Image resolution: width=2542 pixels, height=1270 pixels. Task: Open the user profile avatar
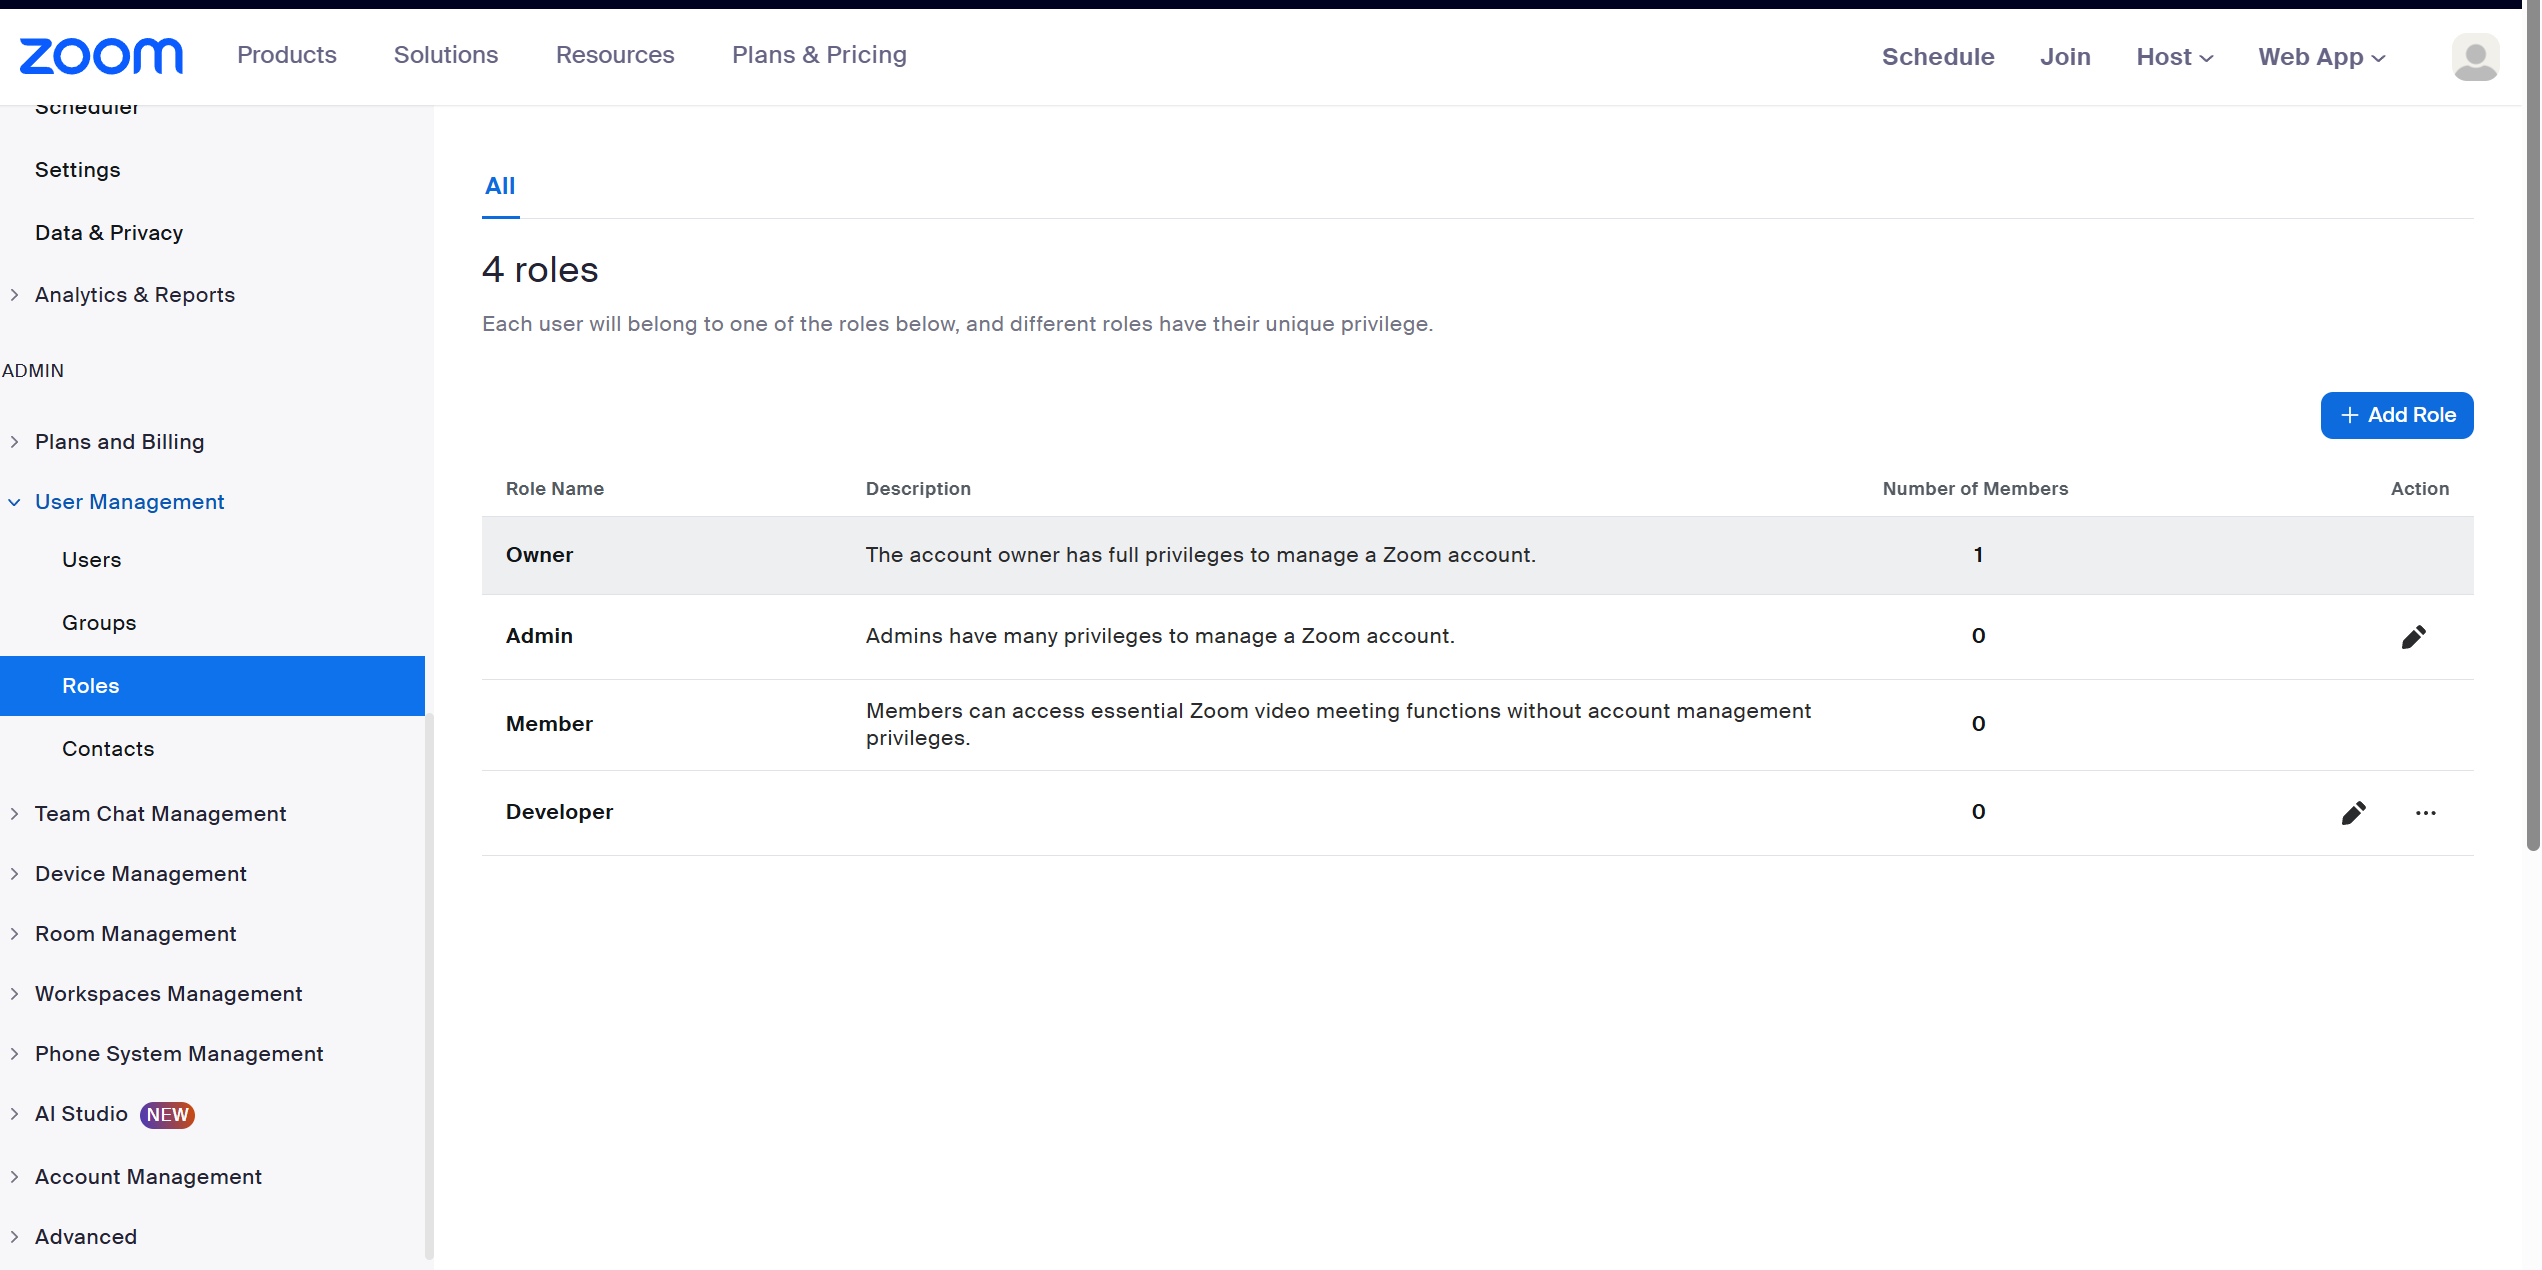pos(2475,57)
